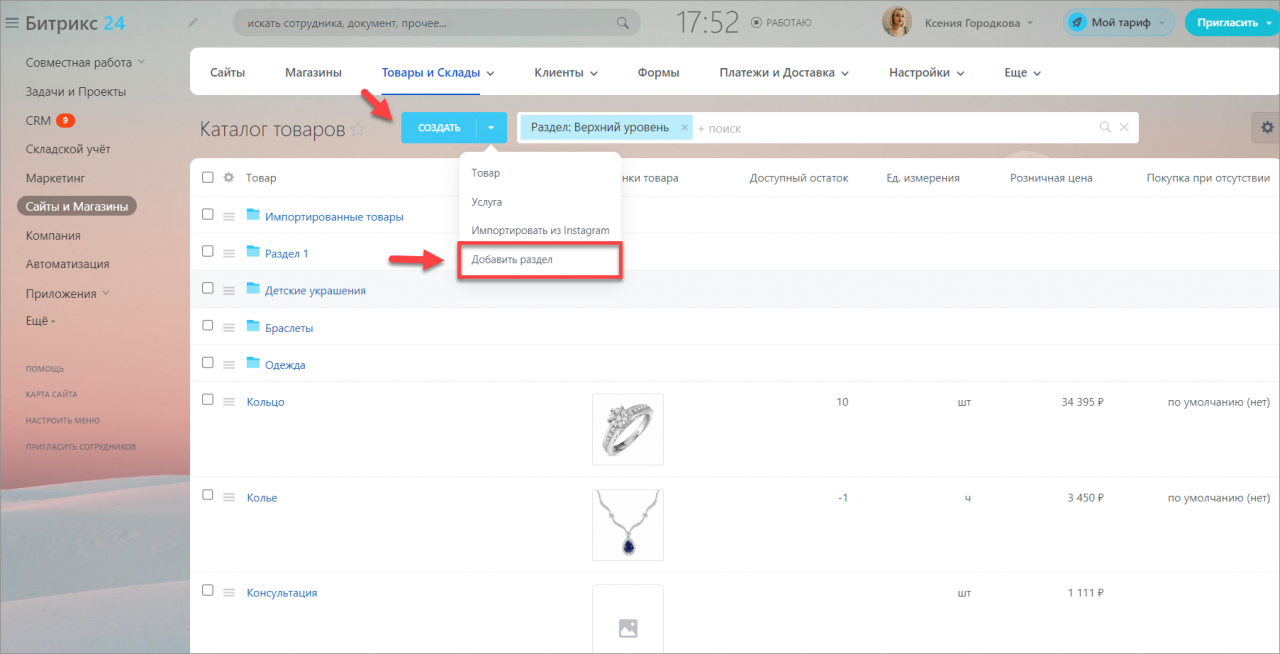This screenshot has height=654, width=1280.
Task: Click the pencil edit icon beside logo
Action: click(192, 22)
